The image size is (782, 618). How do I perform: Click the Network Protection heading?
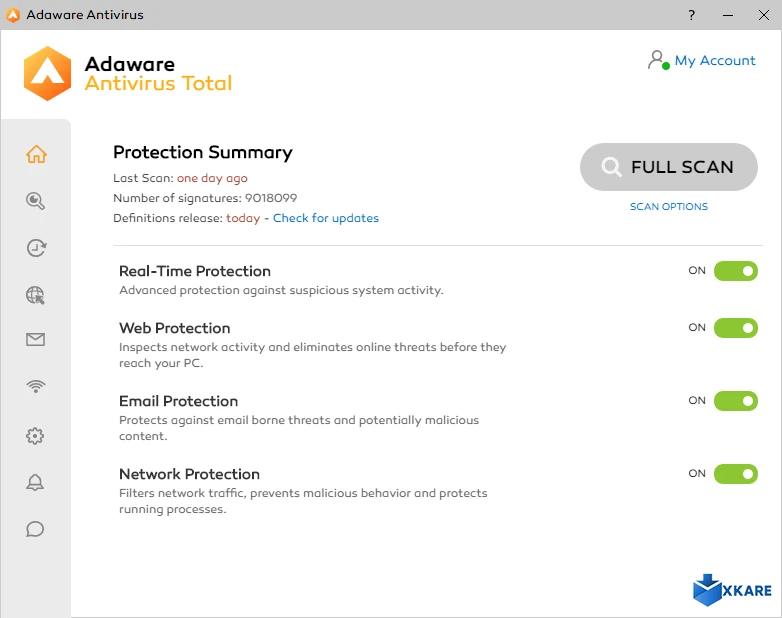(x=190, y=474)
